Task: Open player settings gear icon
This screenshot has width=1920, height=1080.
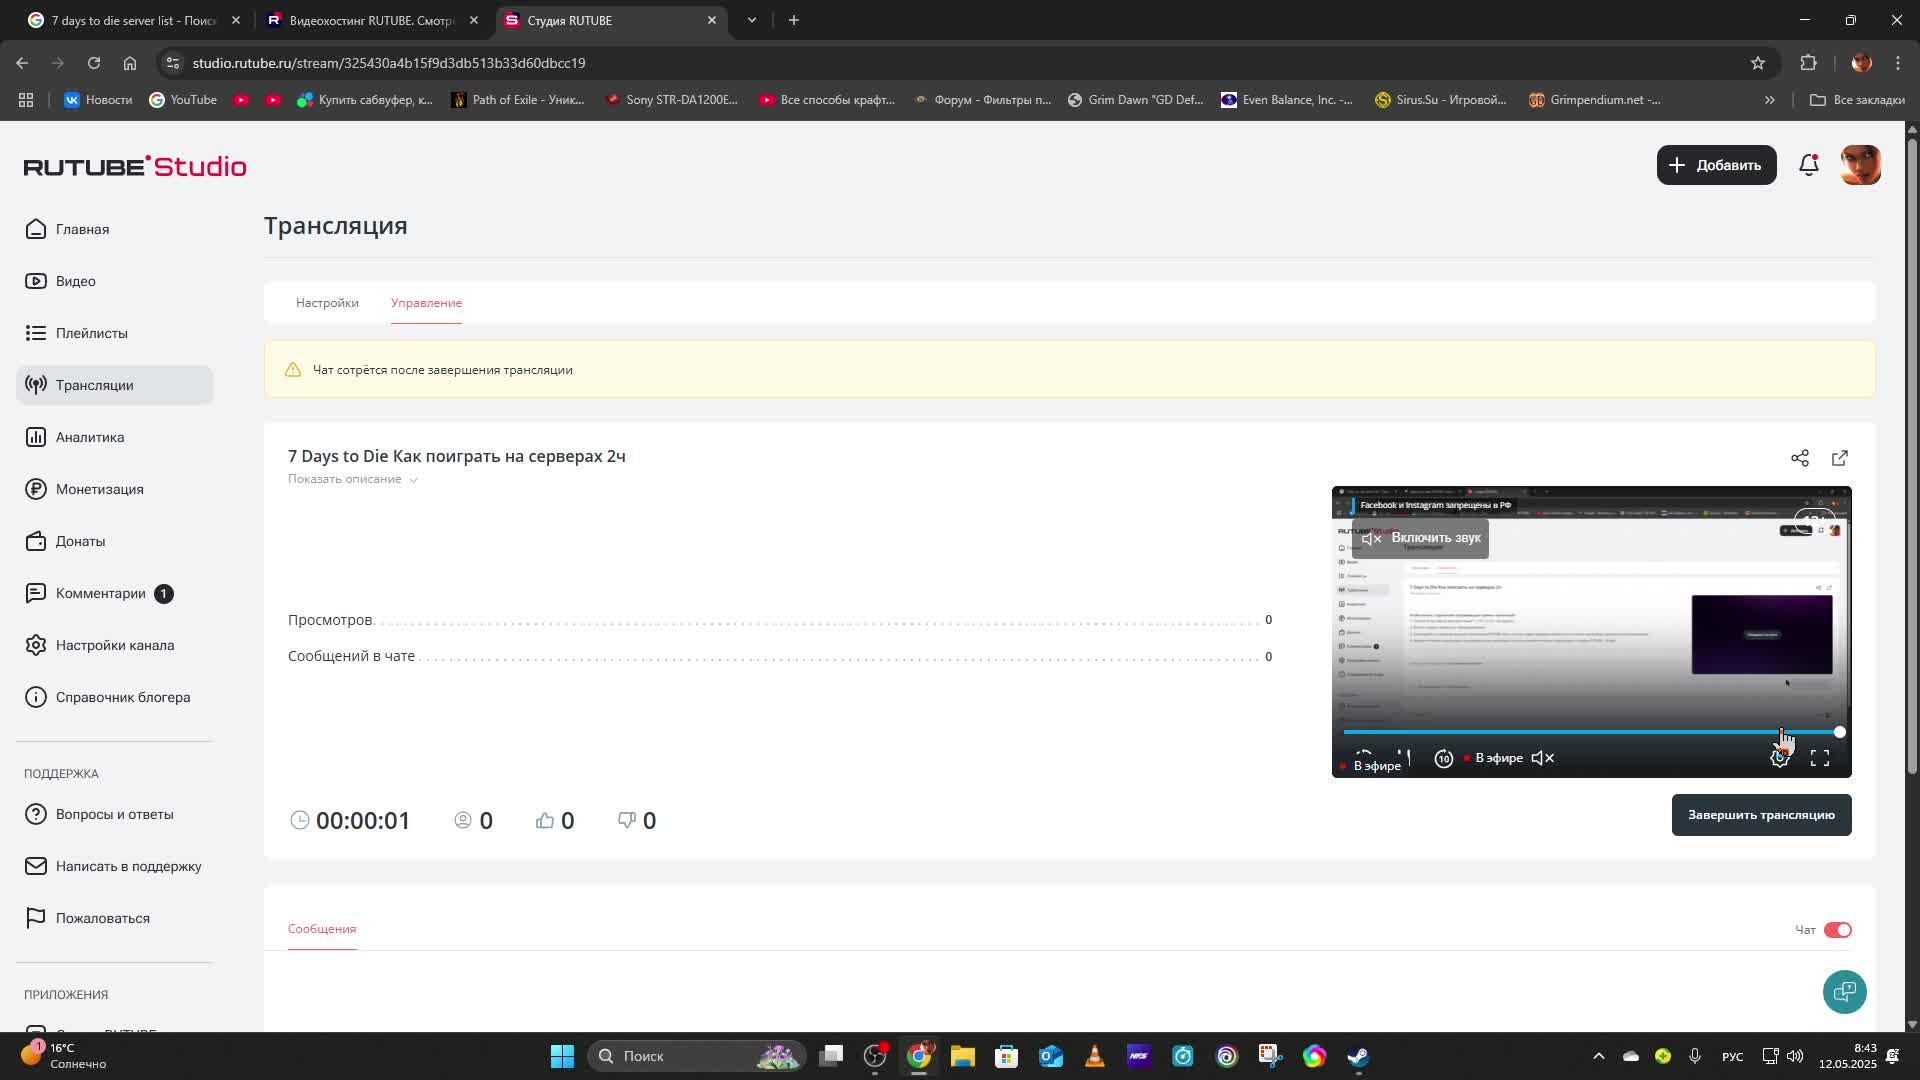Action: point(1779,759)
